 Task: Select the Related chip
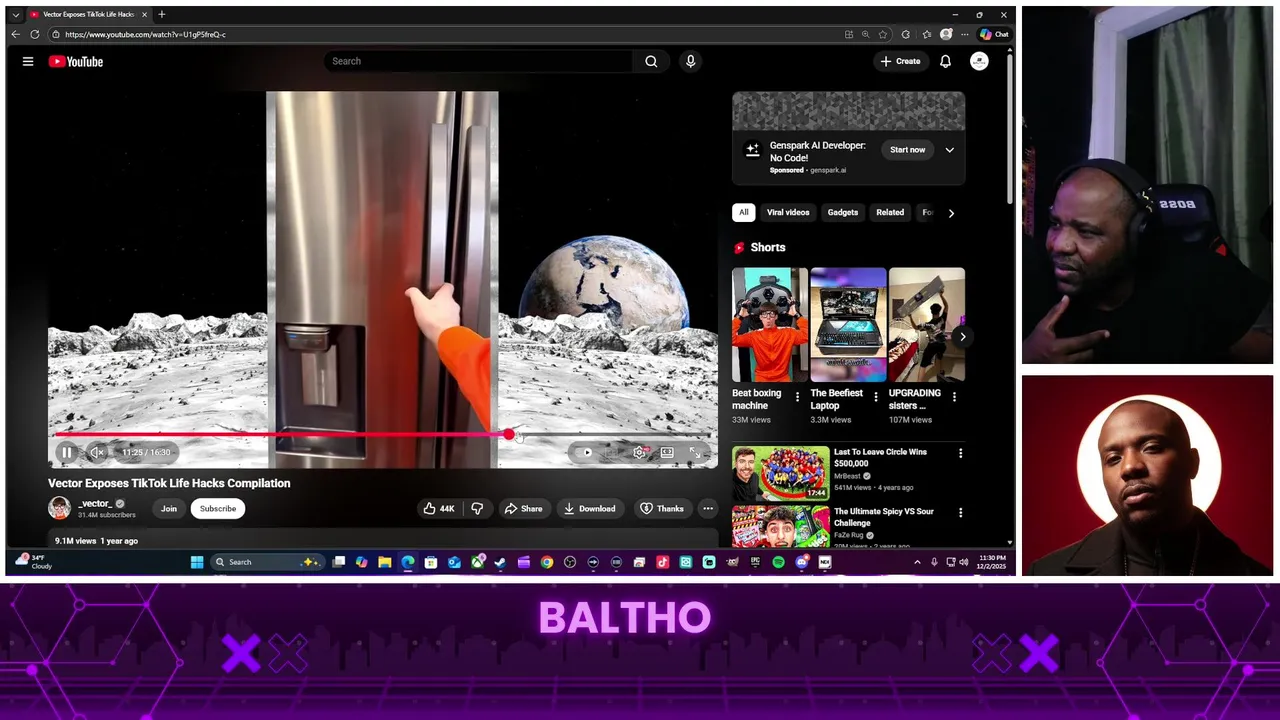click(x=890, y=212)
